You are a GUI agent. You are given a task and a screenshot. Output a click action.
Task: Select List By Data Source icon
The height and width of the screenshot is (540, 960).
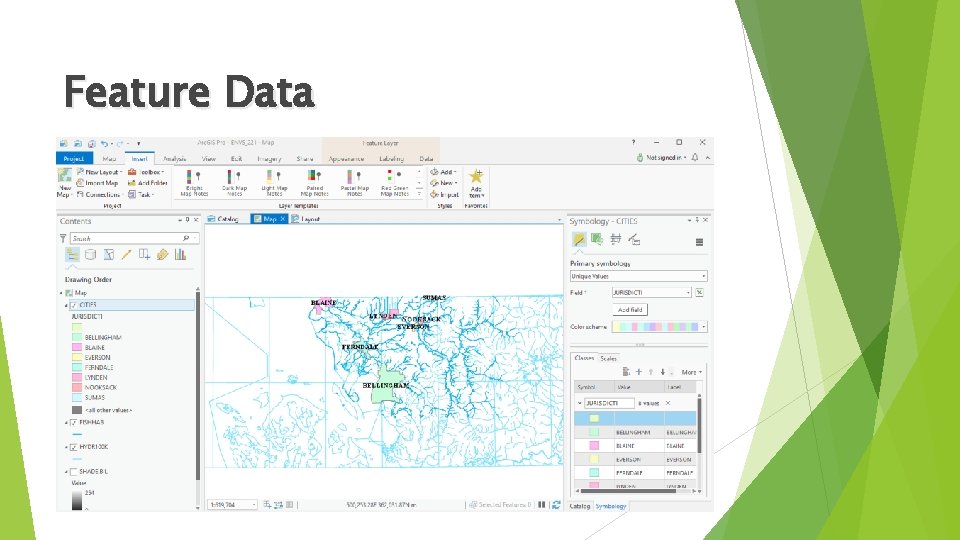(91, 255)
